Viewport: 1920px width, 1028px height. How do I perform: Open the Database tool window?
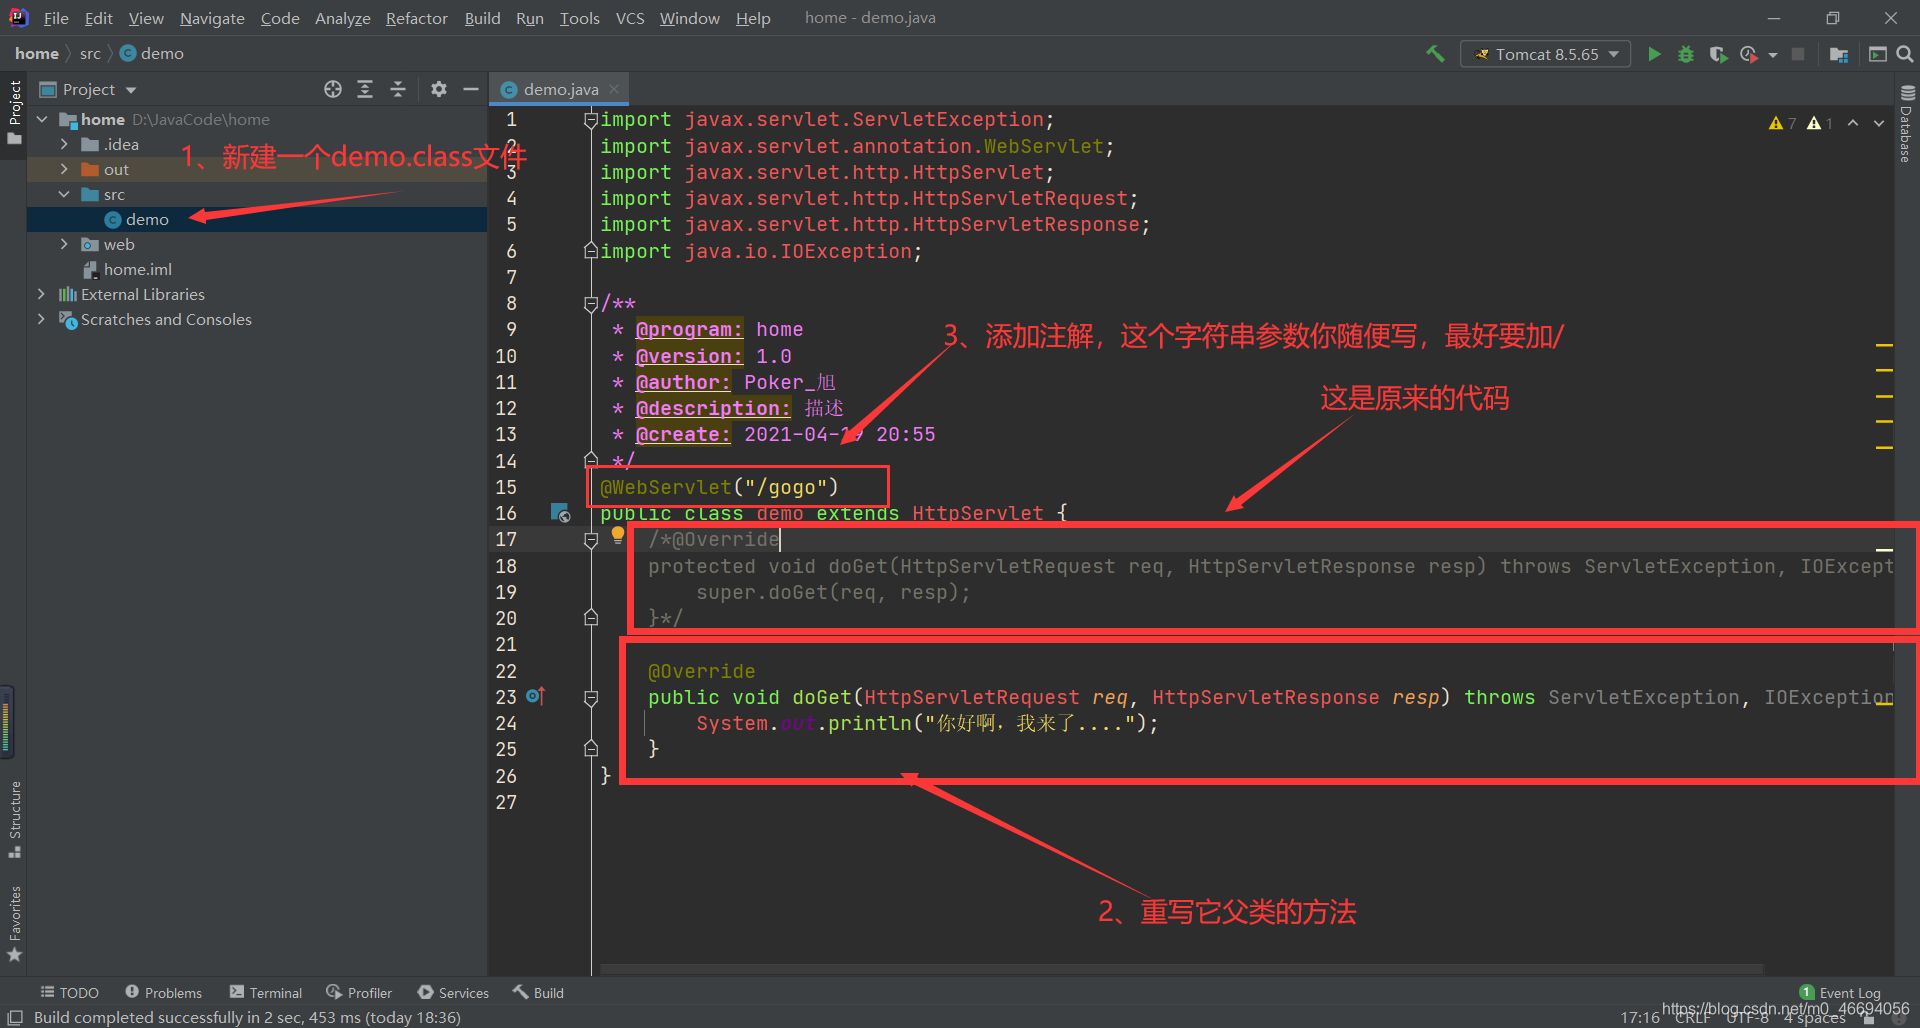[1907, 123]
